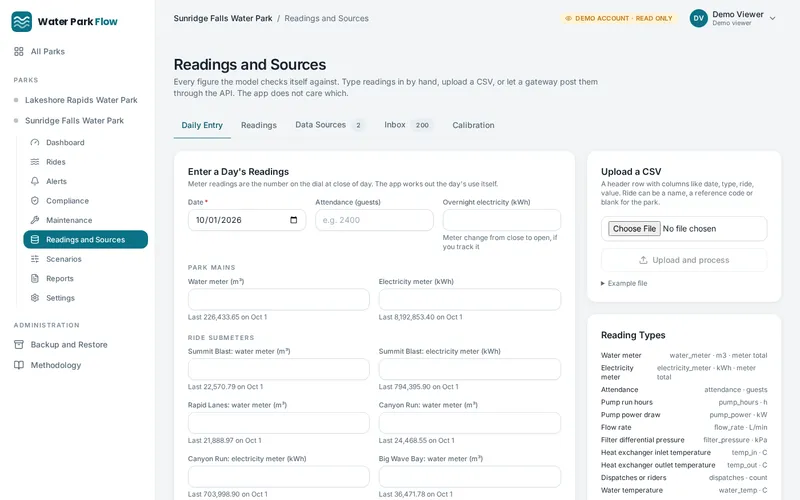Click the Reports document icon
The image size is (800, 500).
[35, 278]
